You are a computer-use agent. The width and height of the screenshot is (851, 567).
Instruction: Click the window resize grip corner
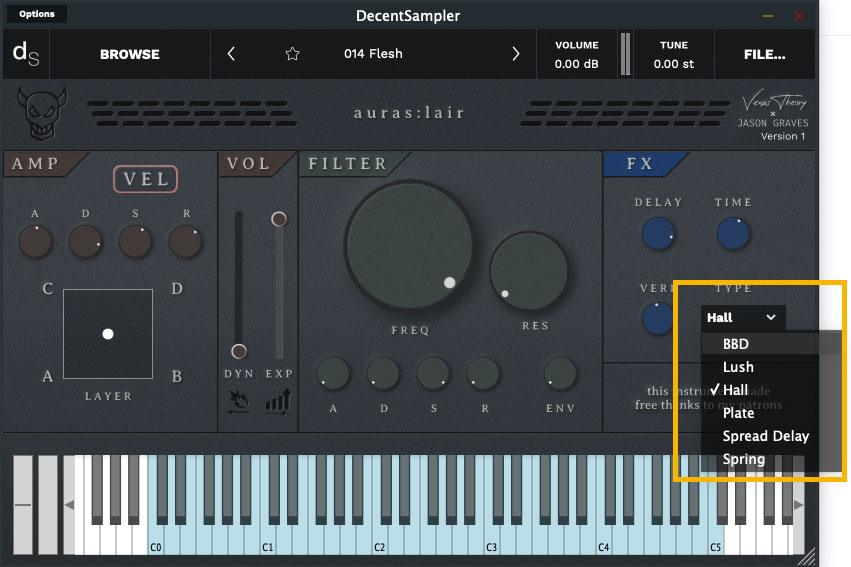tap(808, 557)
